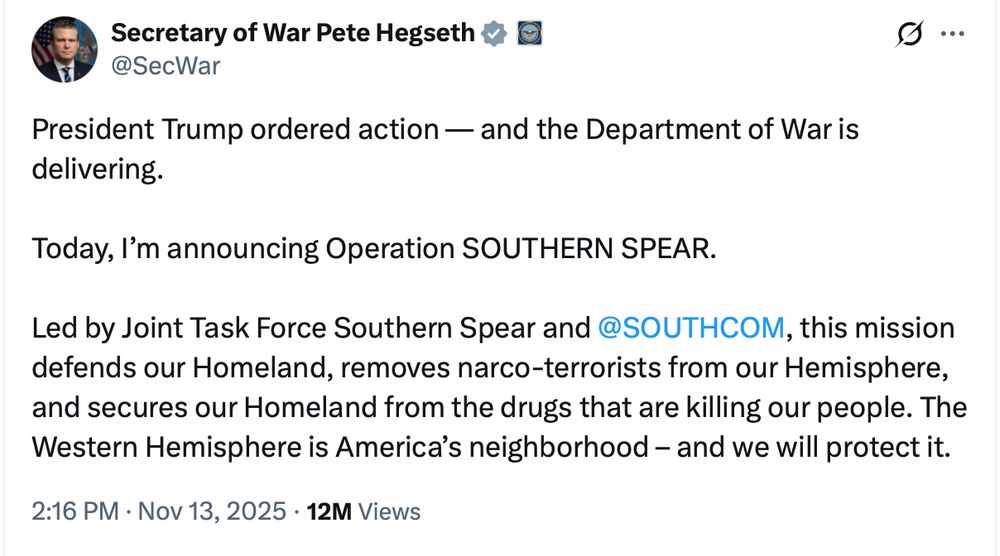Click the word "delivering." in the post
Viewport: 1000px width, 556px height.
[x=97, y=169]
